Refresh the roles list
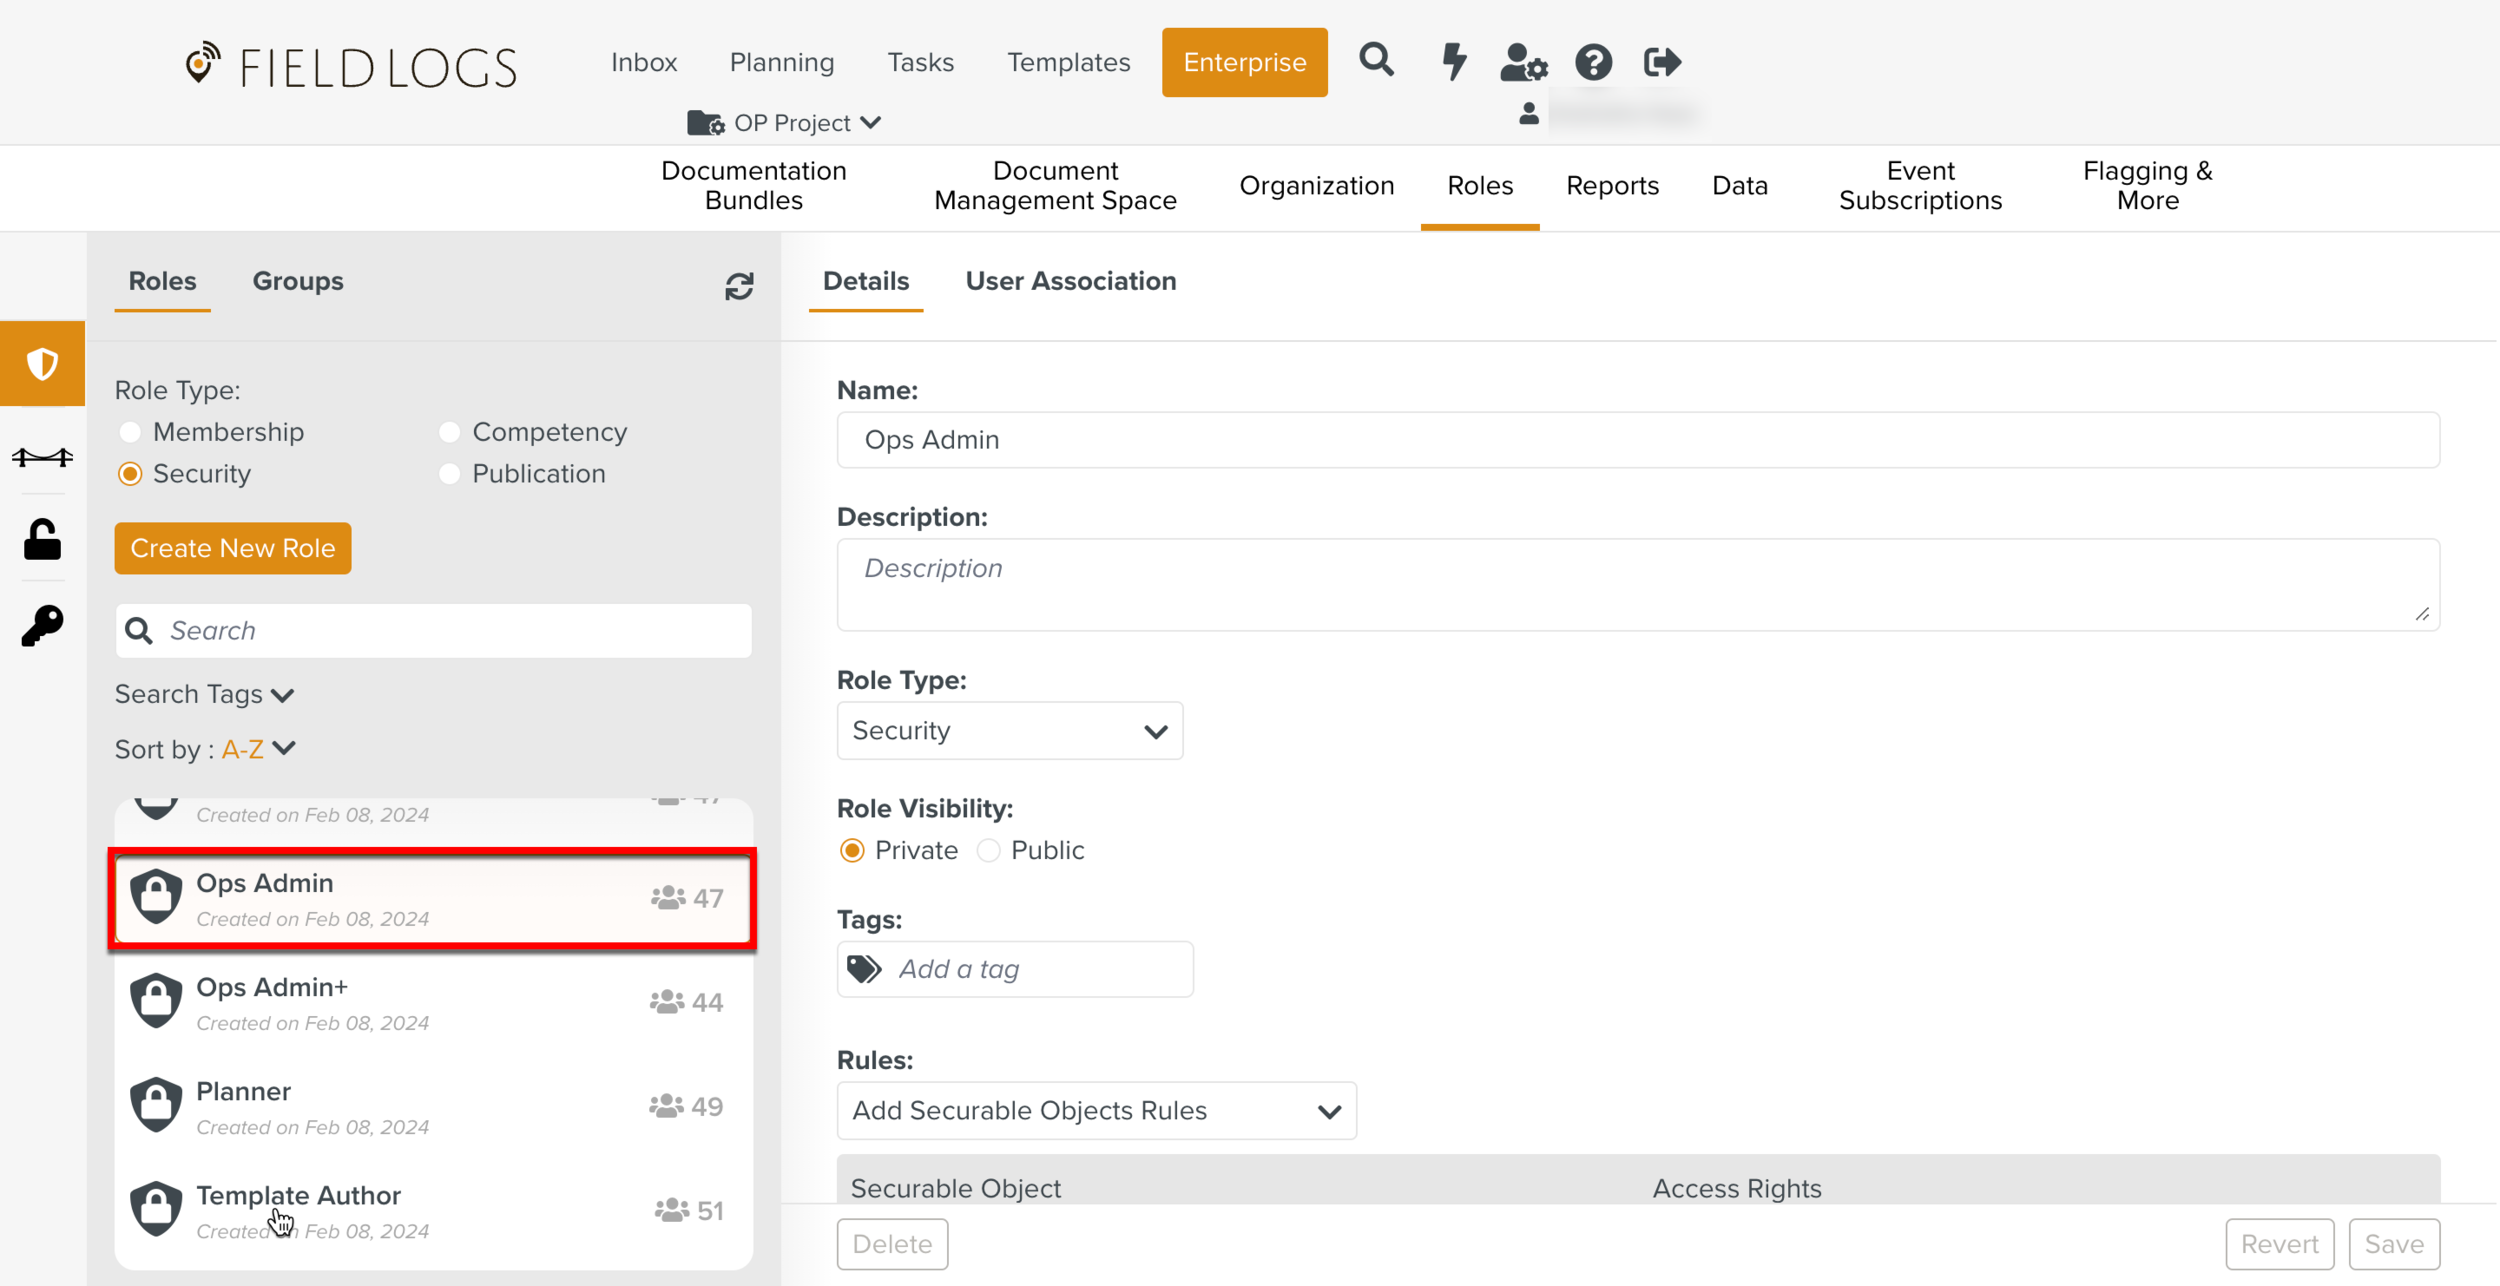 (739, 287)
